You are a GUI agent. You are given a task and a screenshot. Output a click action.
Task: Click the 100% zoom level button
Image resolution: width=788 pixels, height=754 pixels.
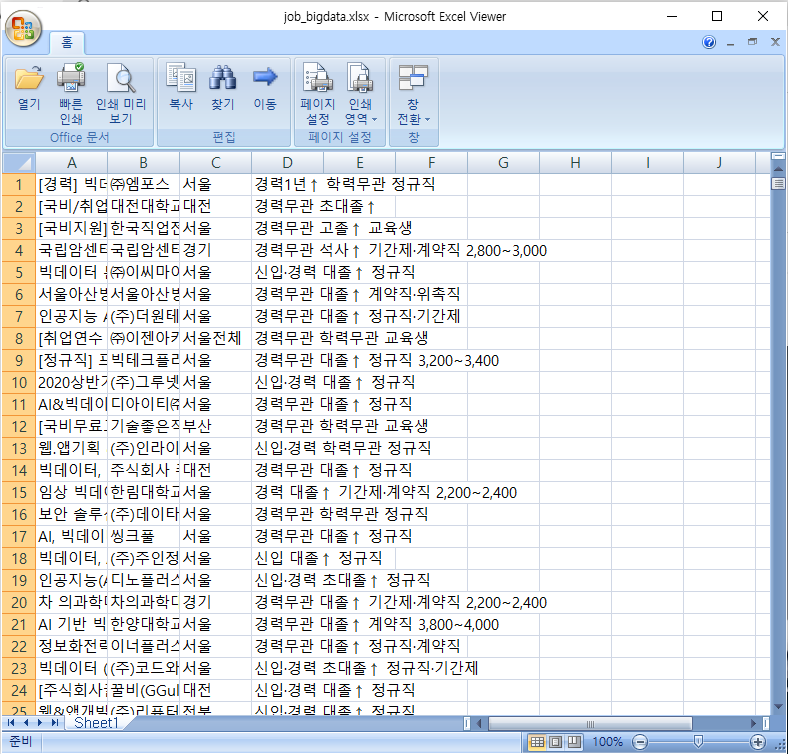[607, 742]
